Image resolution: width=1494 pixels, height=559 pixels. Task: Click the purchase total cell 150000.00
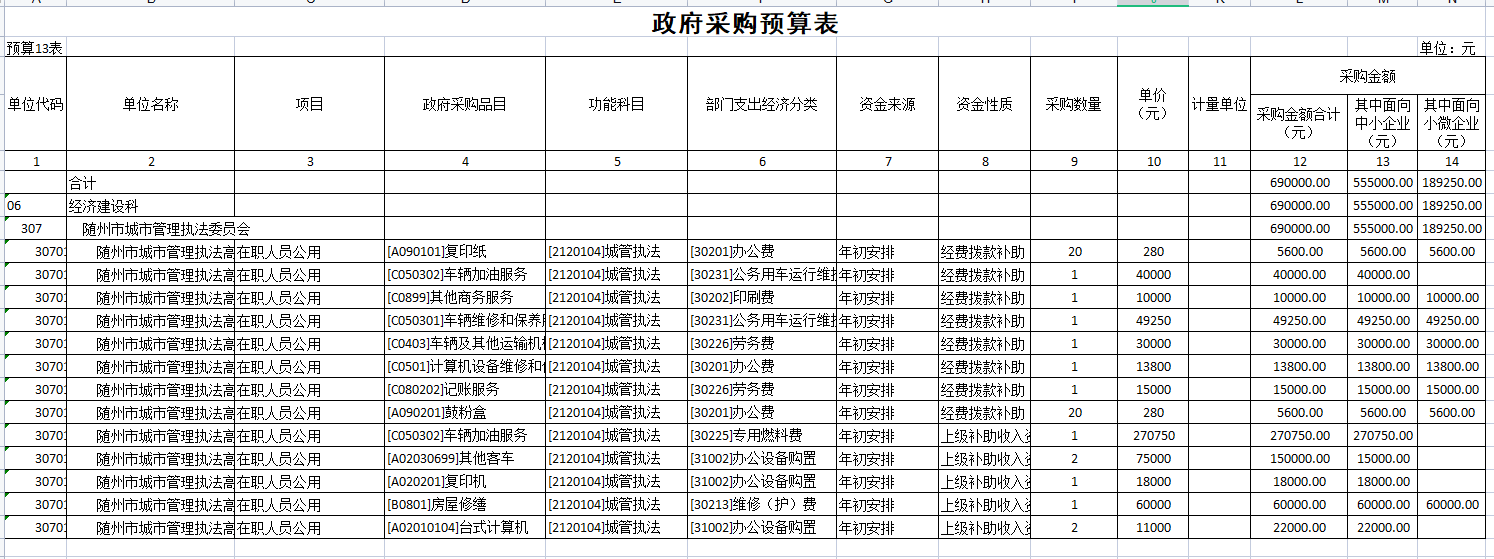point(1299,459)
